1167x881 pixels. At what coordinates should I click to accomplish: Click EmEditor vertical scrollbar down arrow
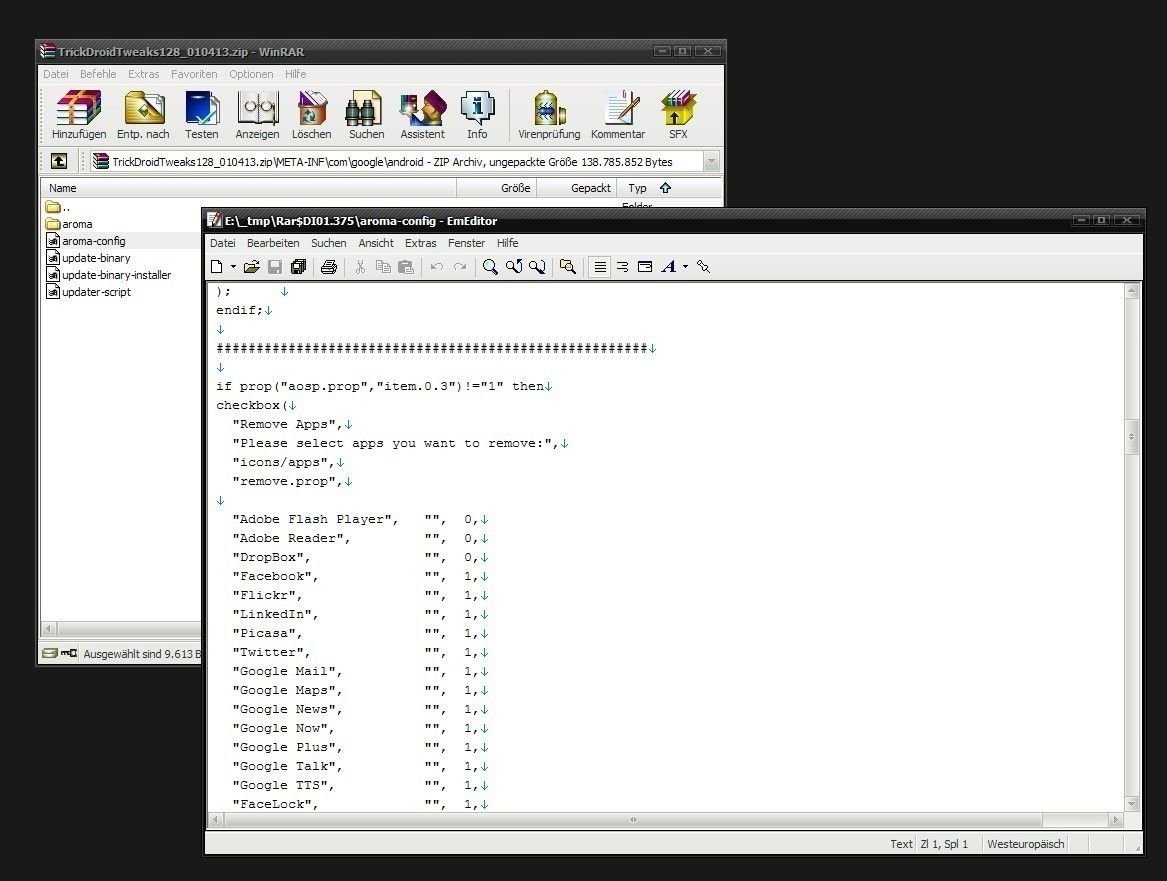click(x=1132, y=804)
